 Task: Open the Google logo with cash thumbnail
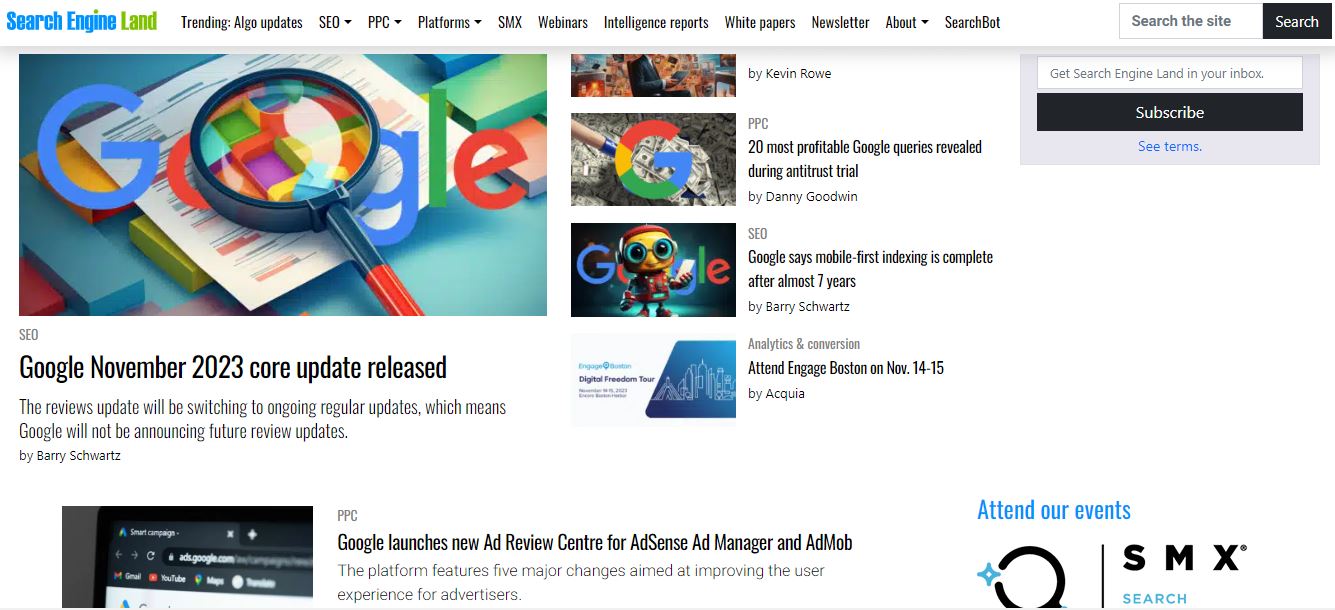pyautogui.click(x=653, y=159)
